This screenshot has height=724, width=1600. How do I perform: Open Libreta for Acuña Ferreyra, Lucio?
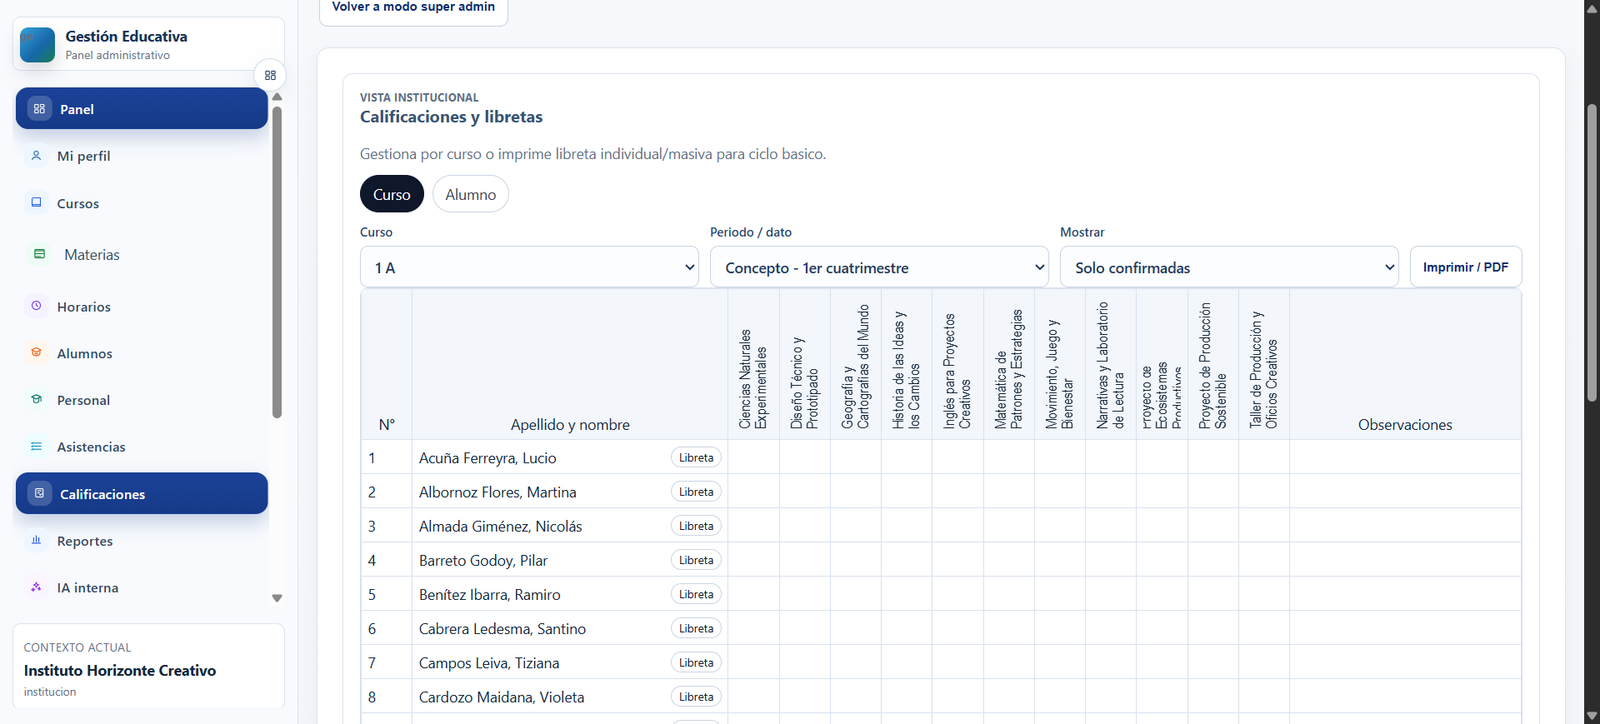[x=696, y=458]
